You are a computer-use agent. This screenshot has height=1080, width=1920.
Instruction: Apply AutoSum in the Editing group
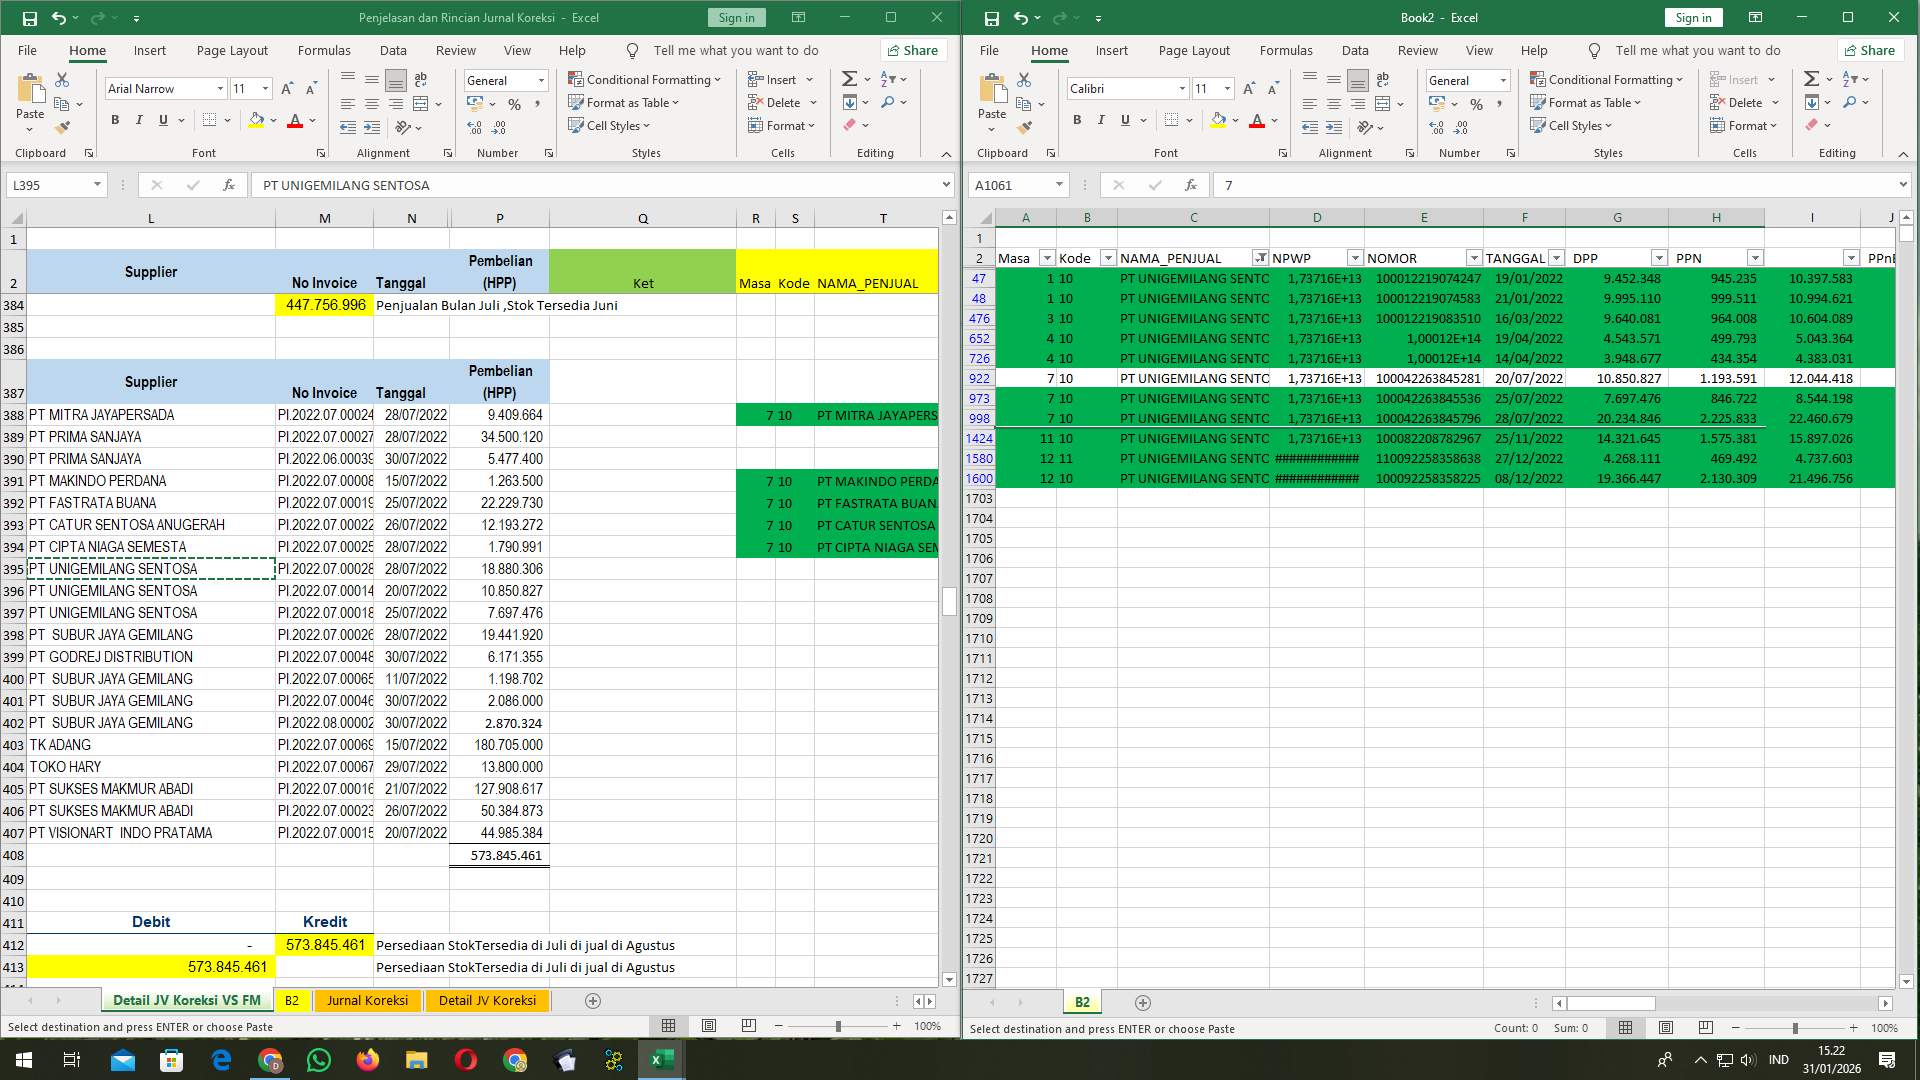[x=849, y=78]
